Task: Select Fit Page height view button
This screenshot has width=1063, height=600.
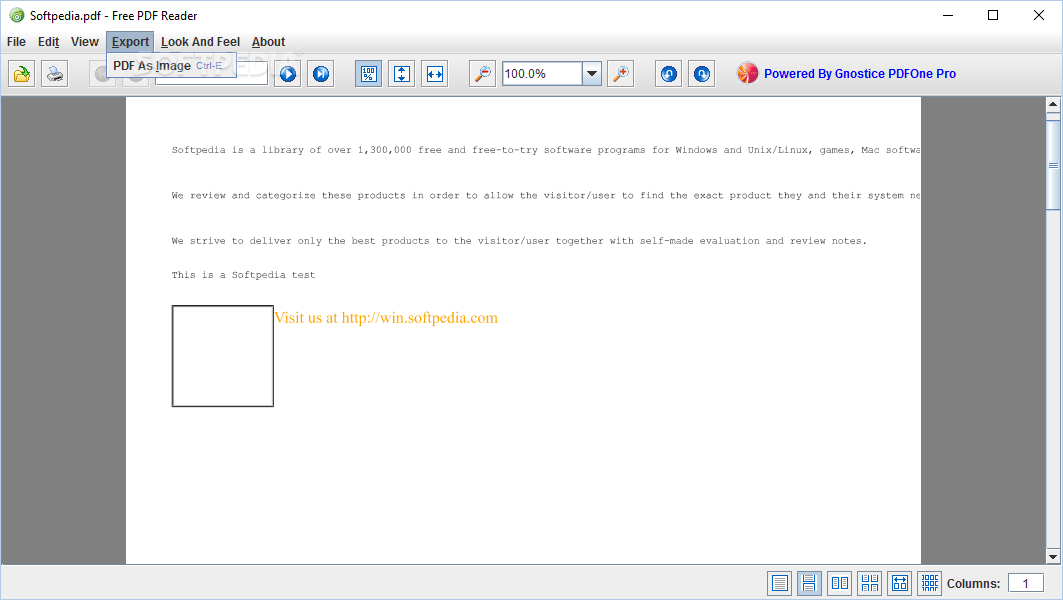Action: (402, 74)
